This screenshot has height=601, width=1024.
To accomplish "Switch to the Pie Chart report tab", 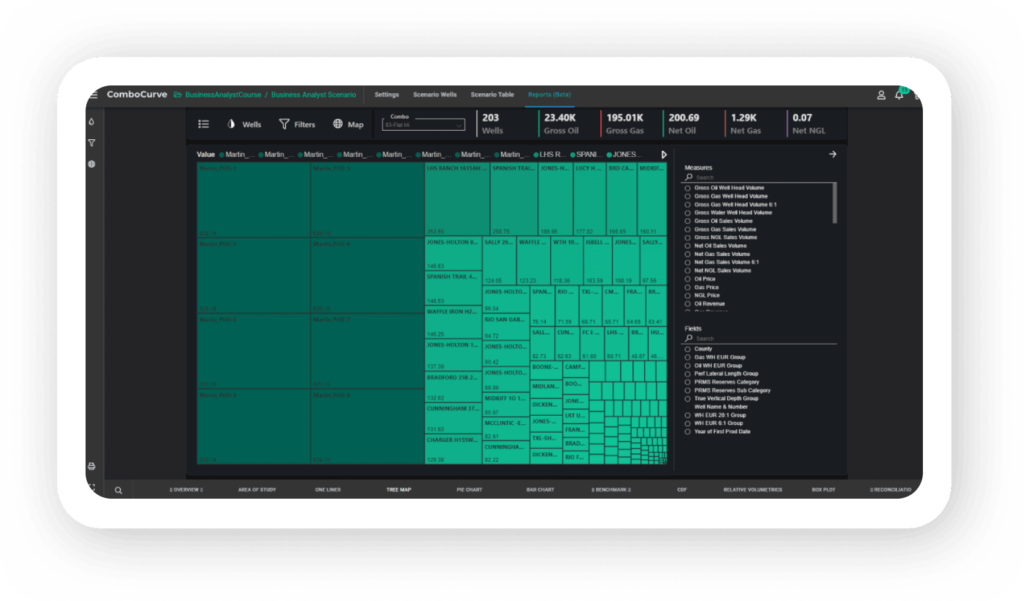I will (469, 490).
